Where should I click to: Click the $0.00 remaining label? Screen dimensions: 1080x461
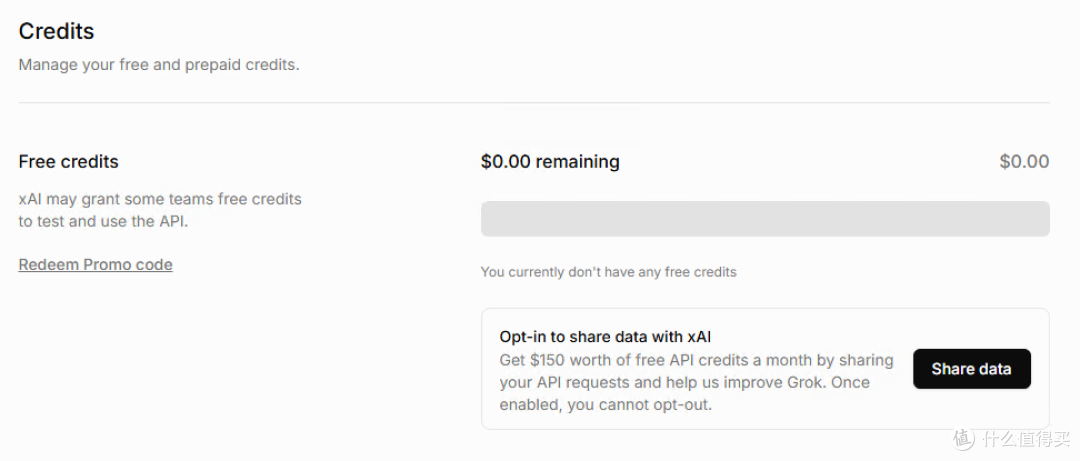(550, 162)
